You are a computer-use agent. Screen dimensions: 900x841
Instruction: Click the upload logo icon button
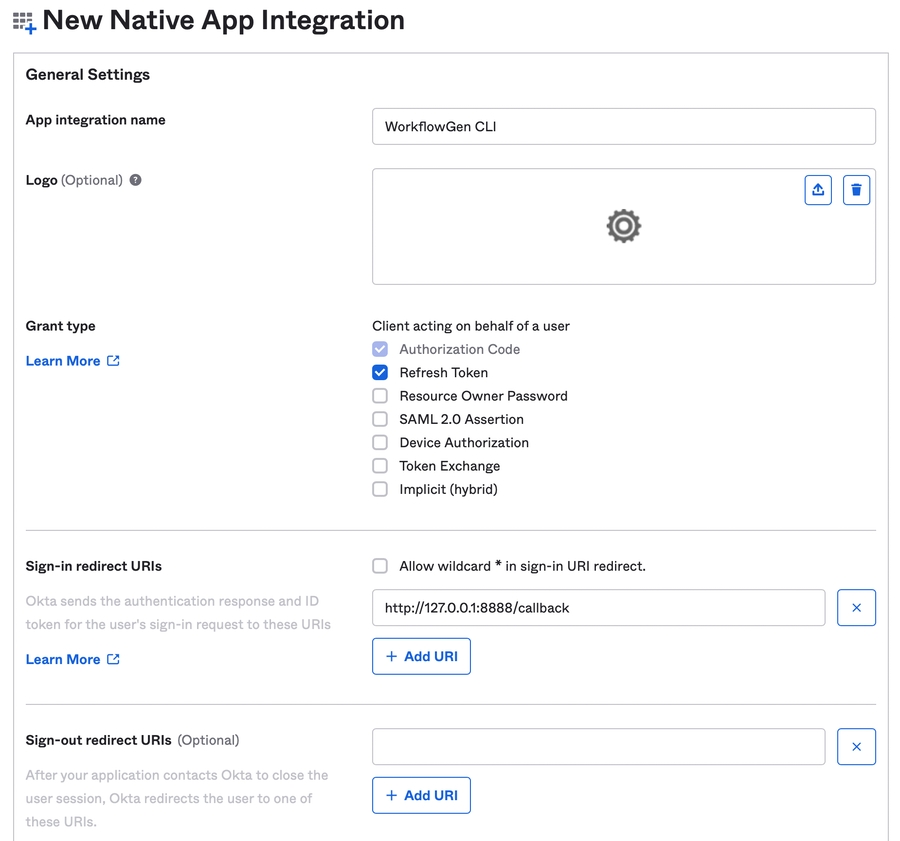coord(818,190)
